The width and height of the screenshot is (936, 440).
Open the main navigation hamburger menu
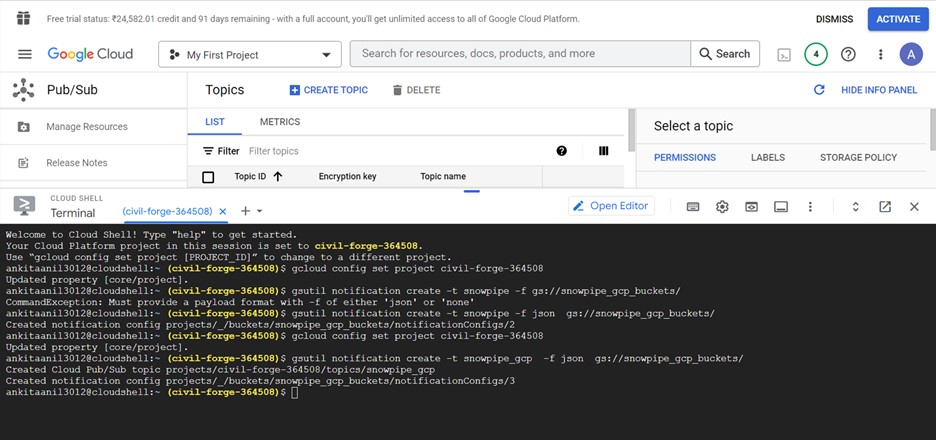[x=25, y=54]
